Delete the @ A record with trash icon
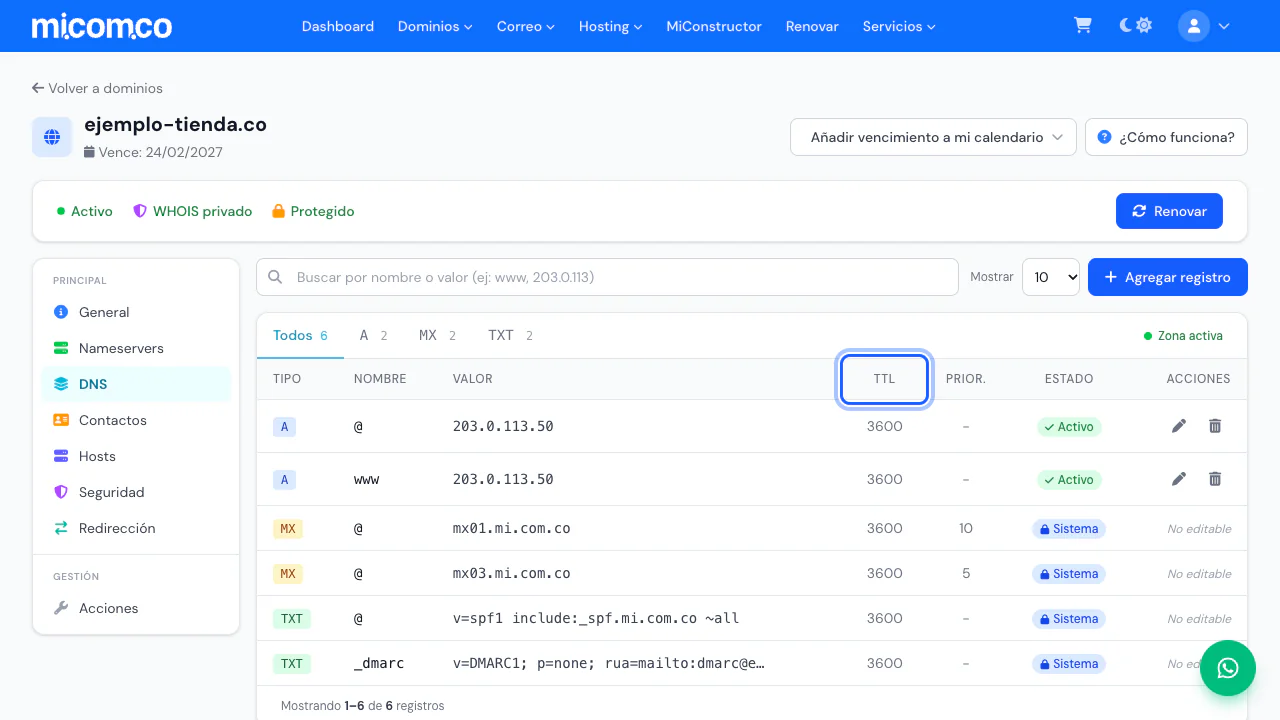Image resolution: width=1280 pixels, height=720 pixels. (1215, 426)
